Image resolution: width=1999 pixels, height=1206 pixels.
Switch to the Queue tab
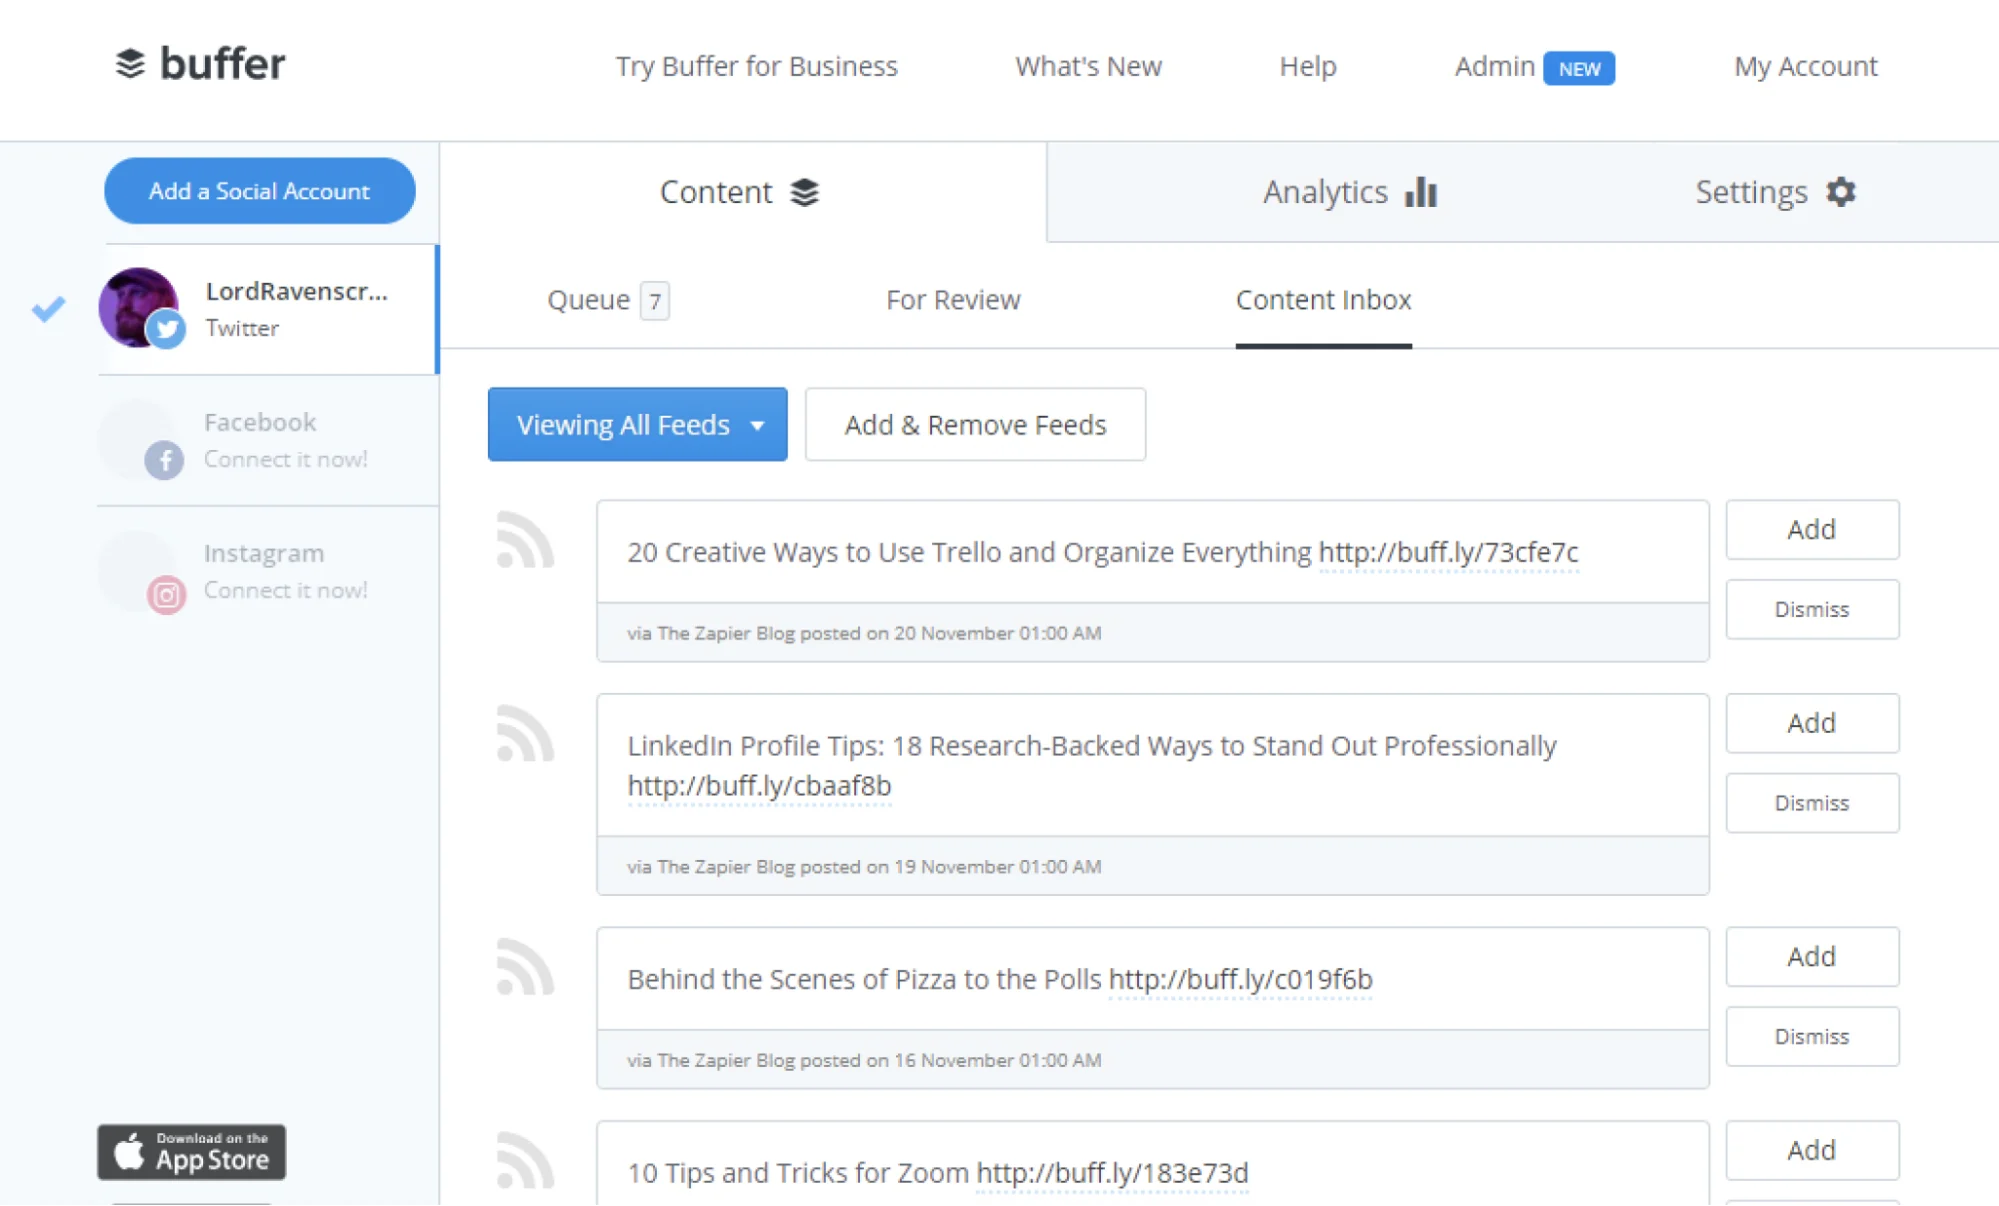click(590, 299)
